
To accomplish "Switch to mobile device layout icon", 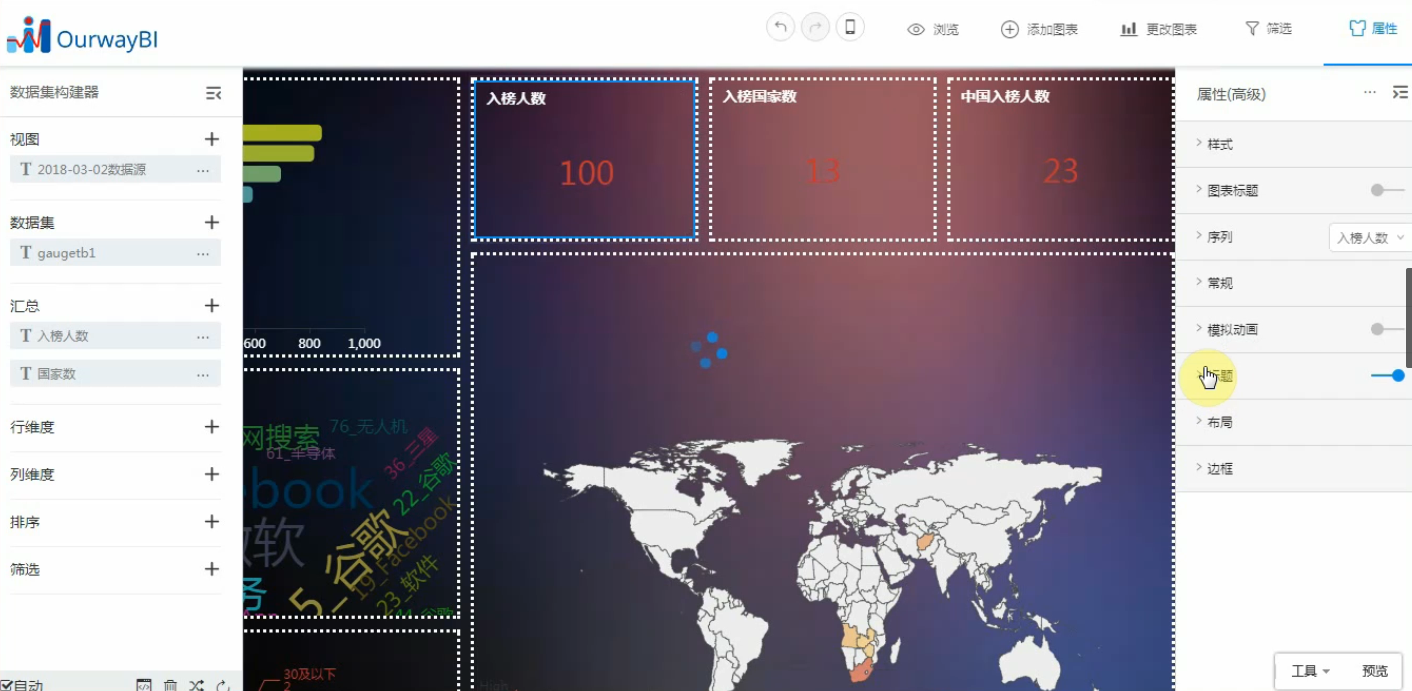I will point(850,27).
